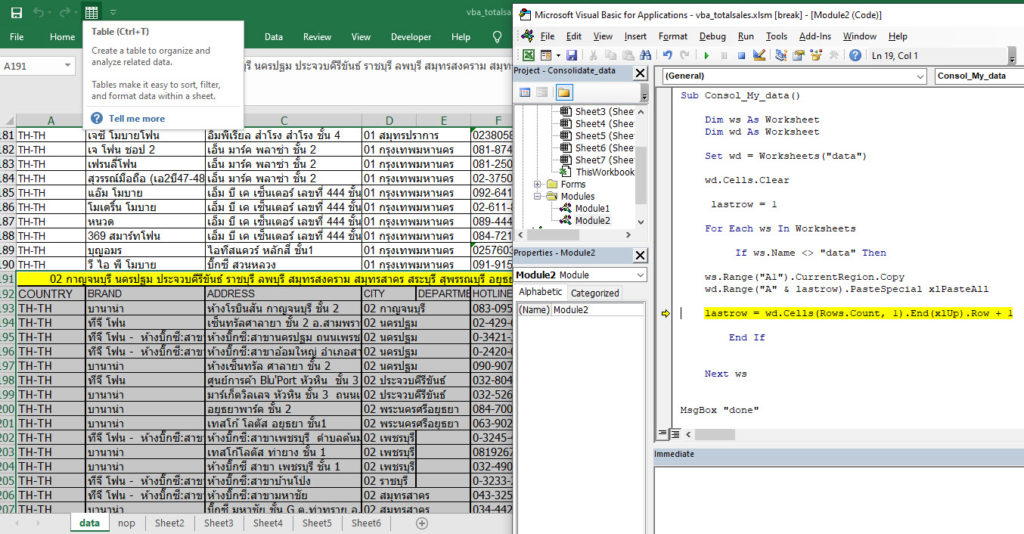
Task: Open Insert menu in VBA editor
Action: pyautogui.click(x=635, y=37)
